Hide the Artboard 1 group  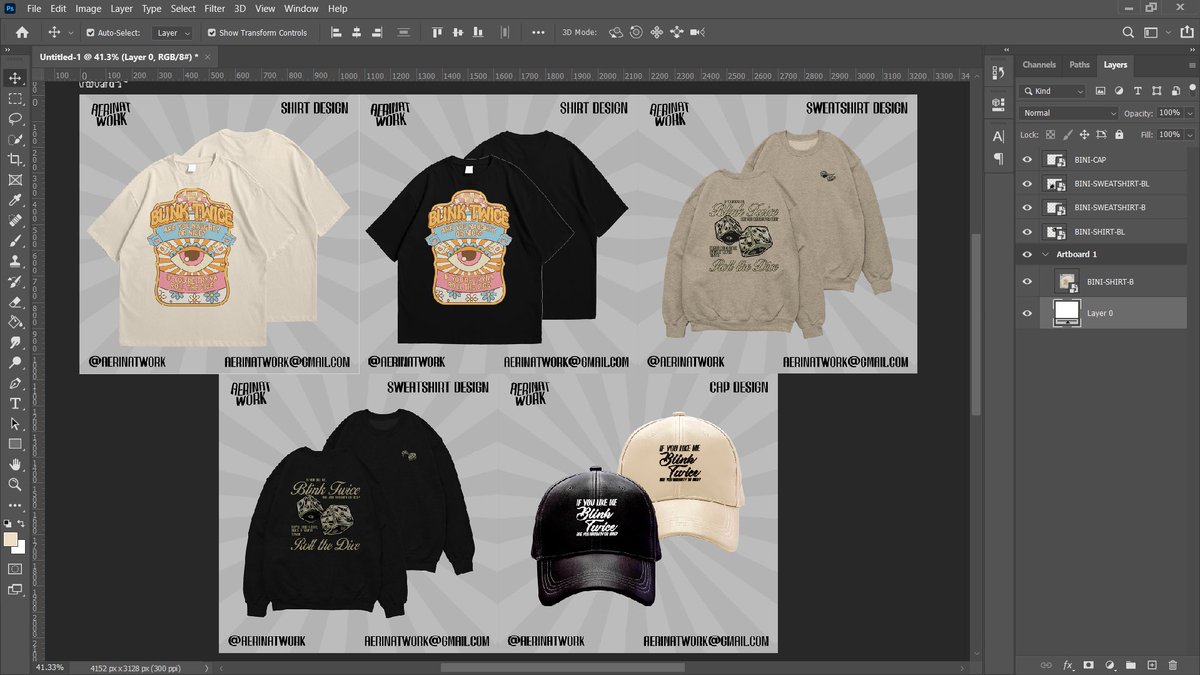pos(1026,255)
